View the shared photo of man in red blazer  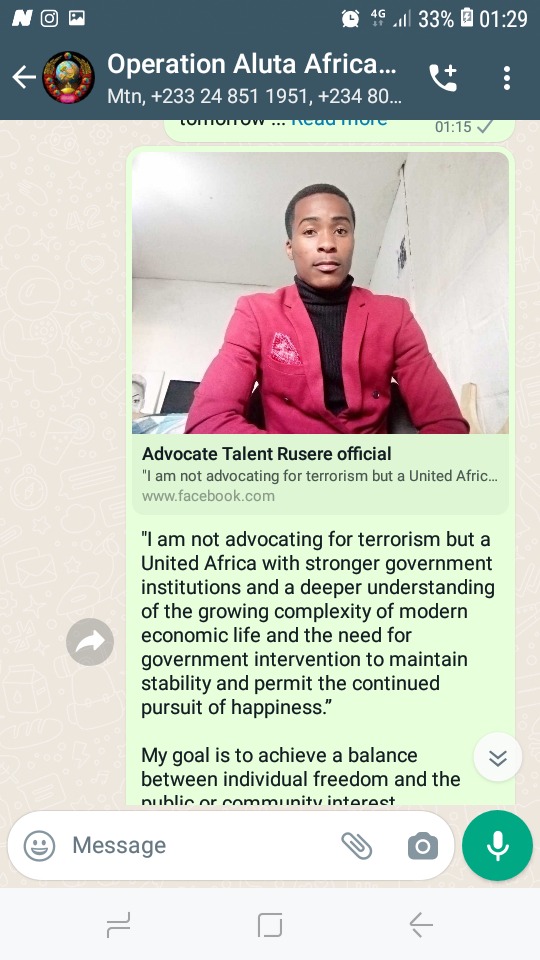click(320, 293)
